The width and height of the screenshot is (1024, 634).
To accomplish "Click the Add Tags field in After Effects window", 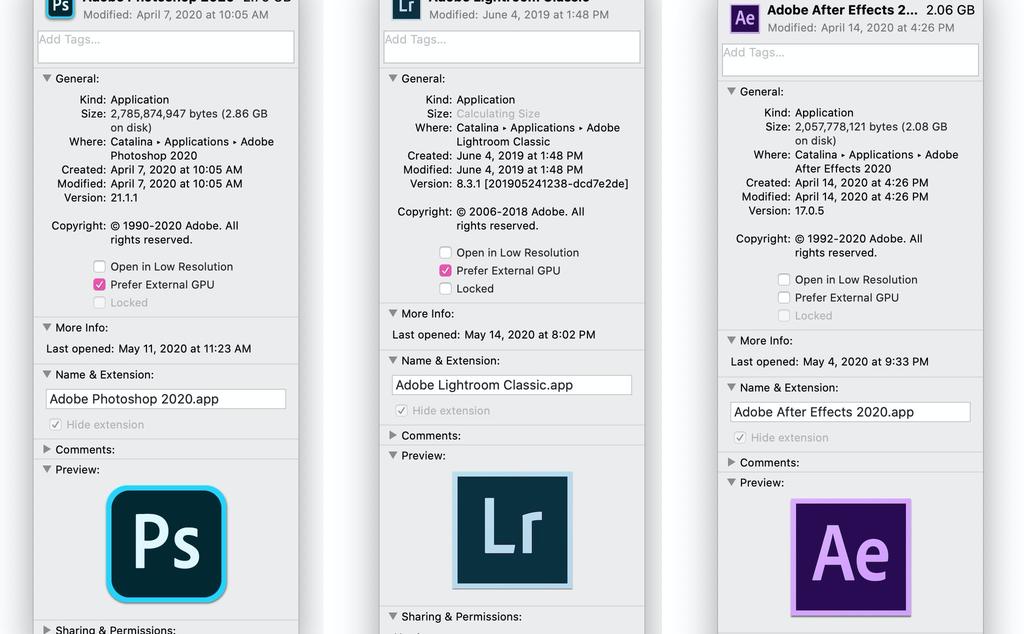I will (x=850, y=60).
